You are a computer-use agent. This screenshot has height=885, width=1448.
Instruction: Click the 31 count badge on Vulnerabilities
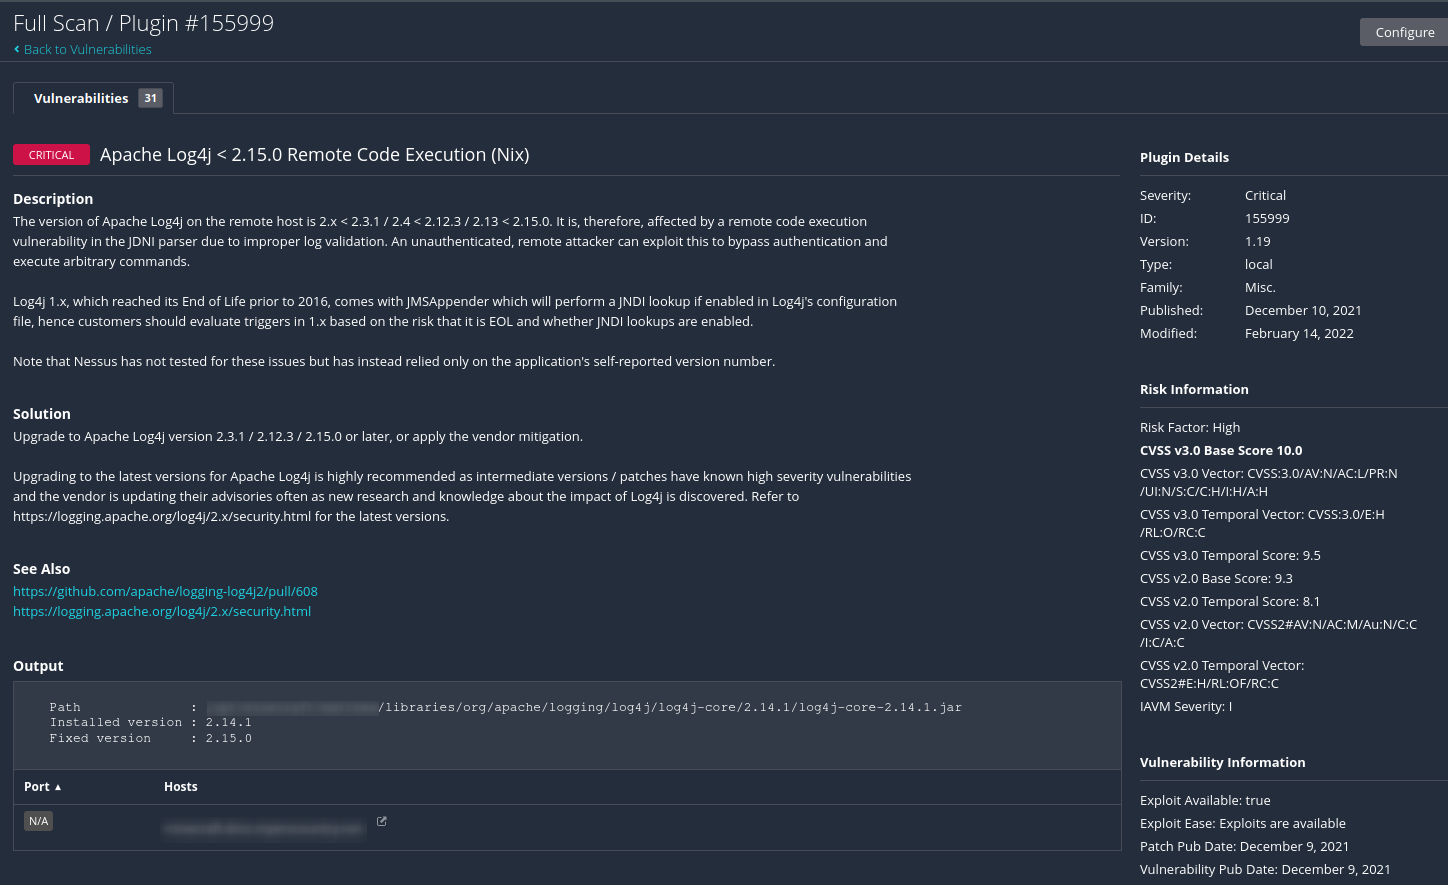tap(150, 98)
